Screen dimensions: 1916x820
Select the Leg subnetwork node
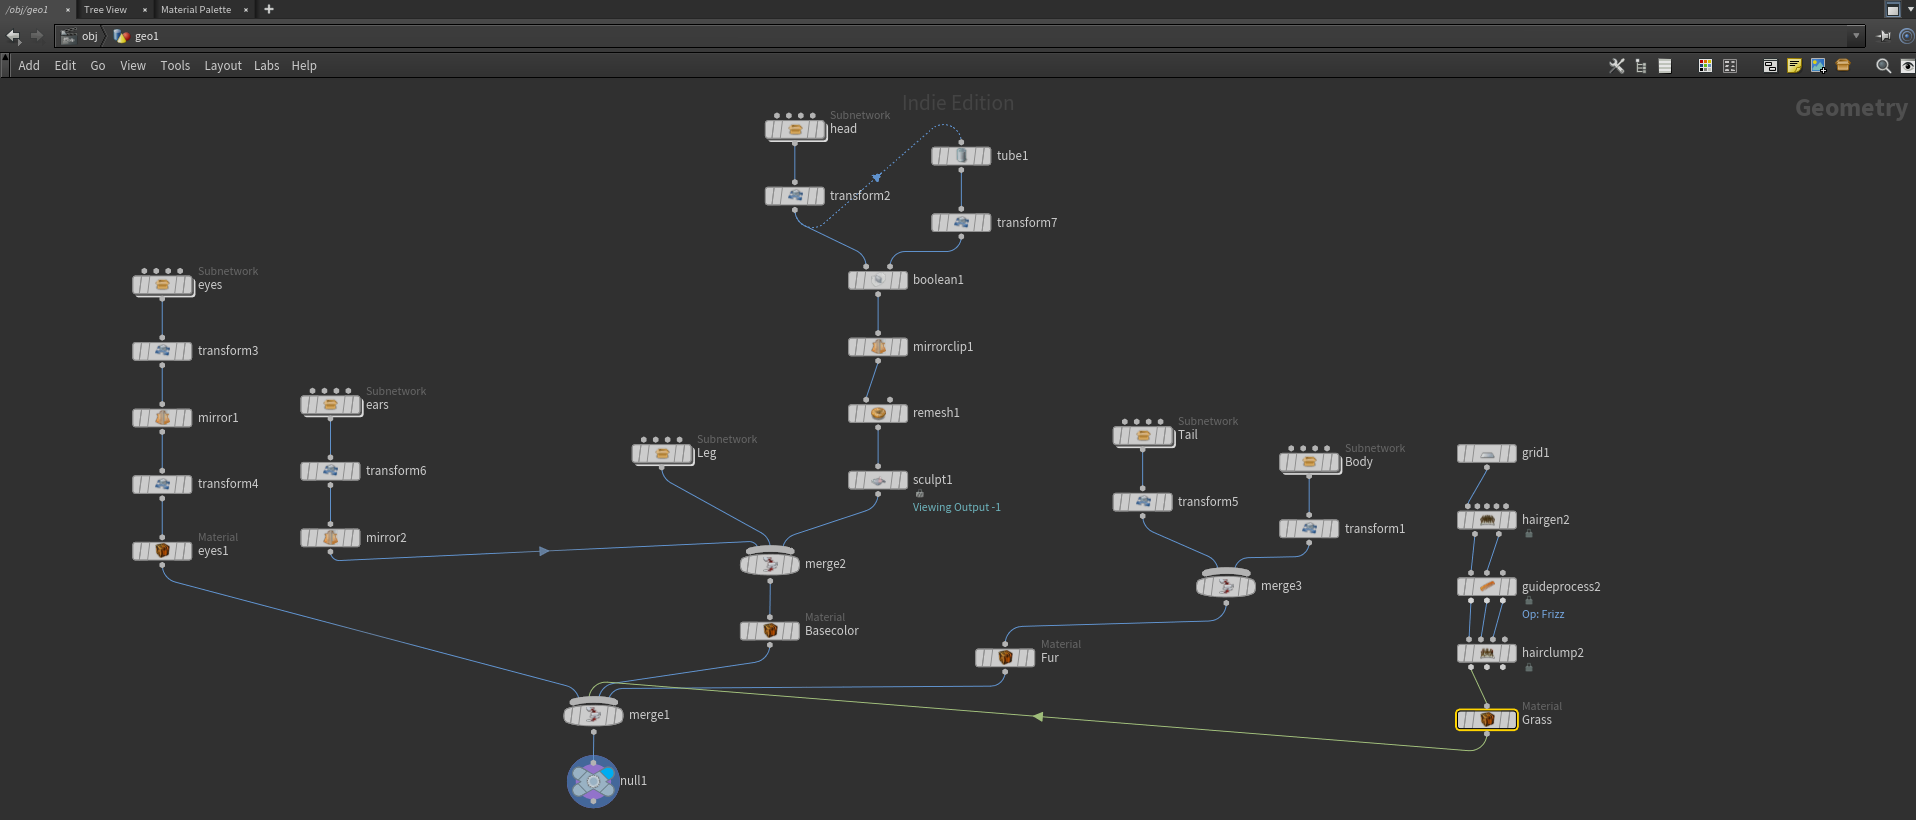pyautogui.click(x=662, y=453)
